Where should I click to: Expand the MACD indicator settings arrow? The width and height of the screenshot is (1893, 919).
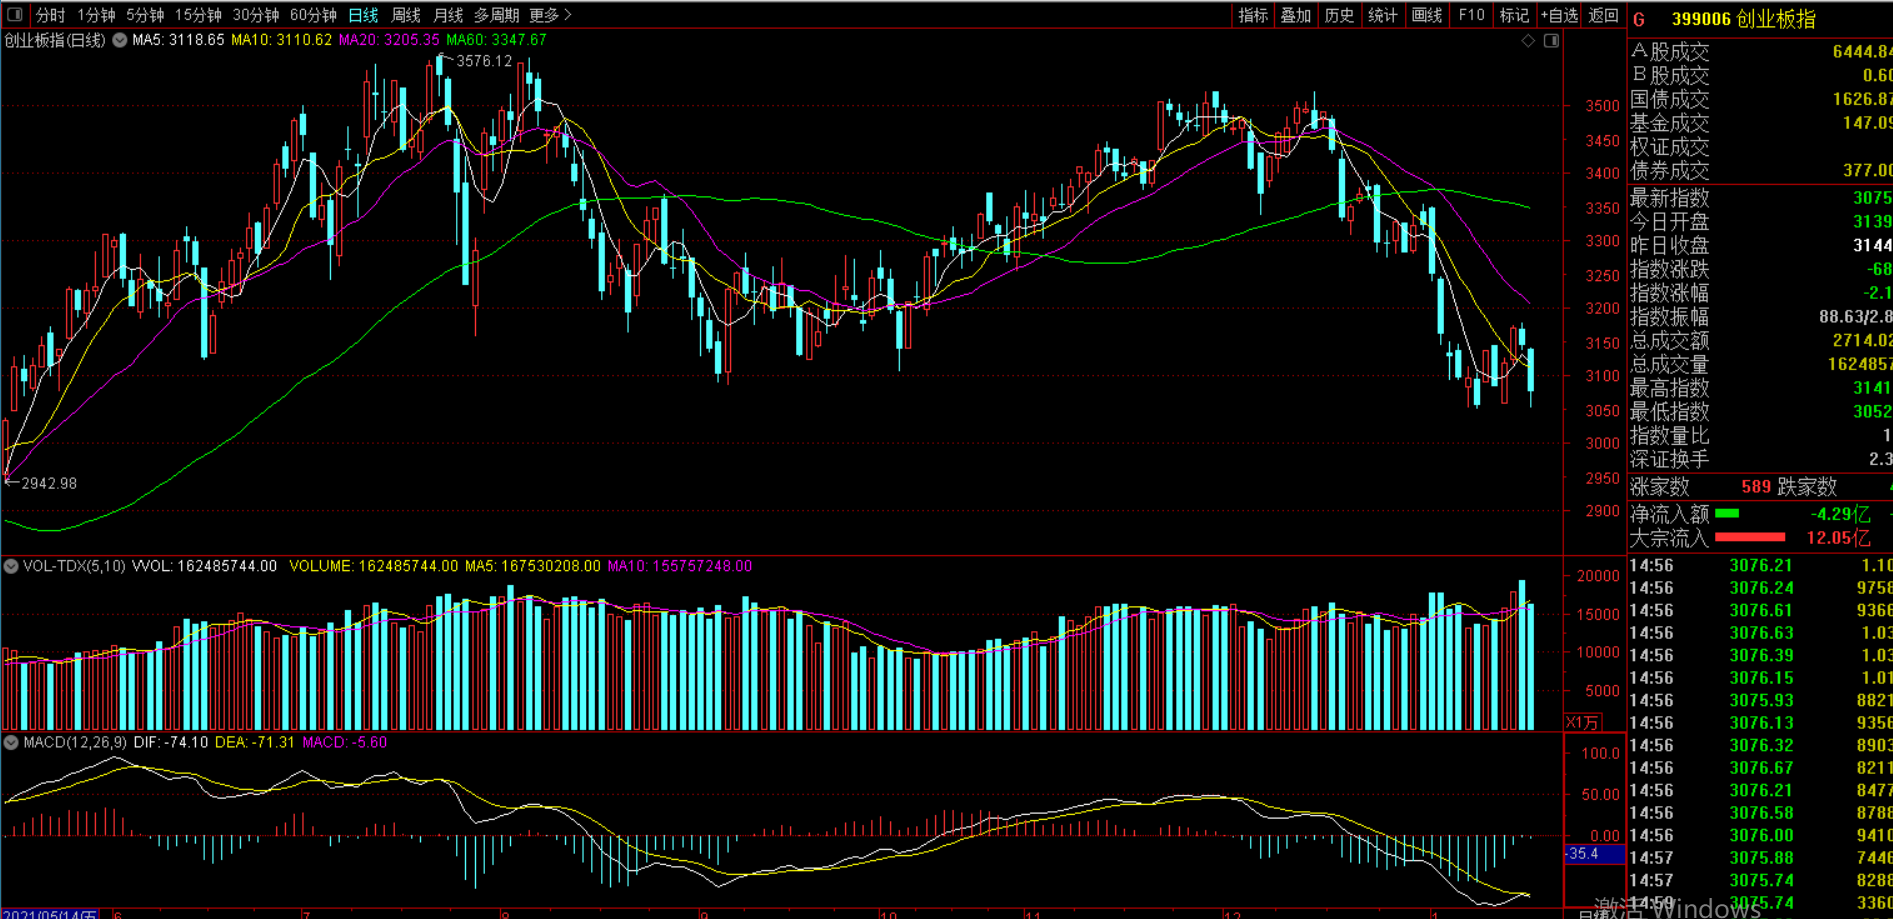pyautogui.click(x=11, y=742)
